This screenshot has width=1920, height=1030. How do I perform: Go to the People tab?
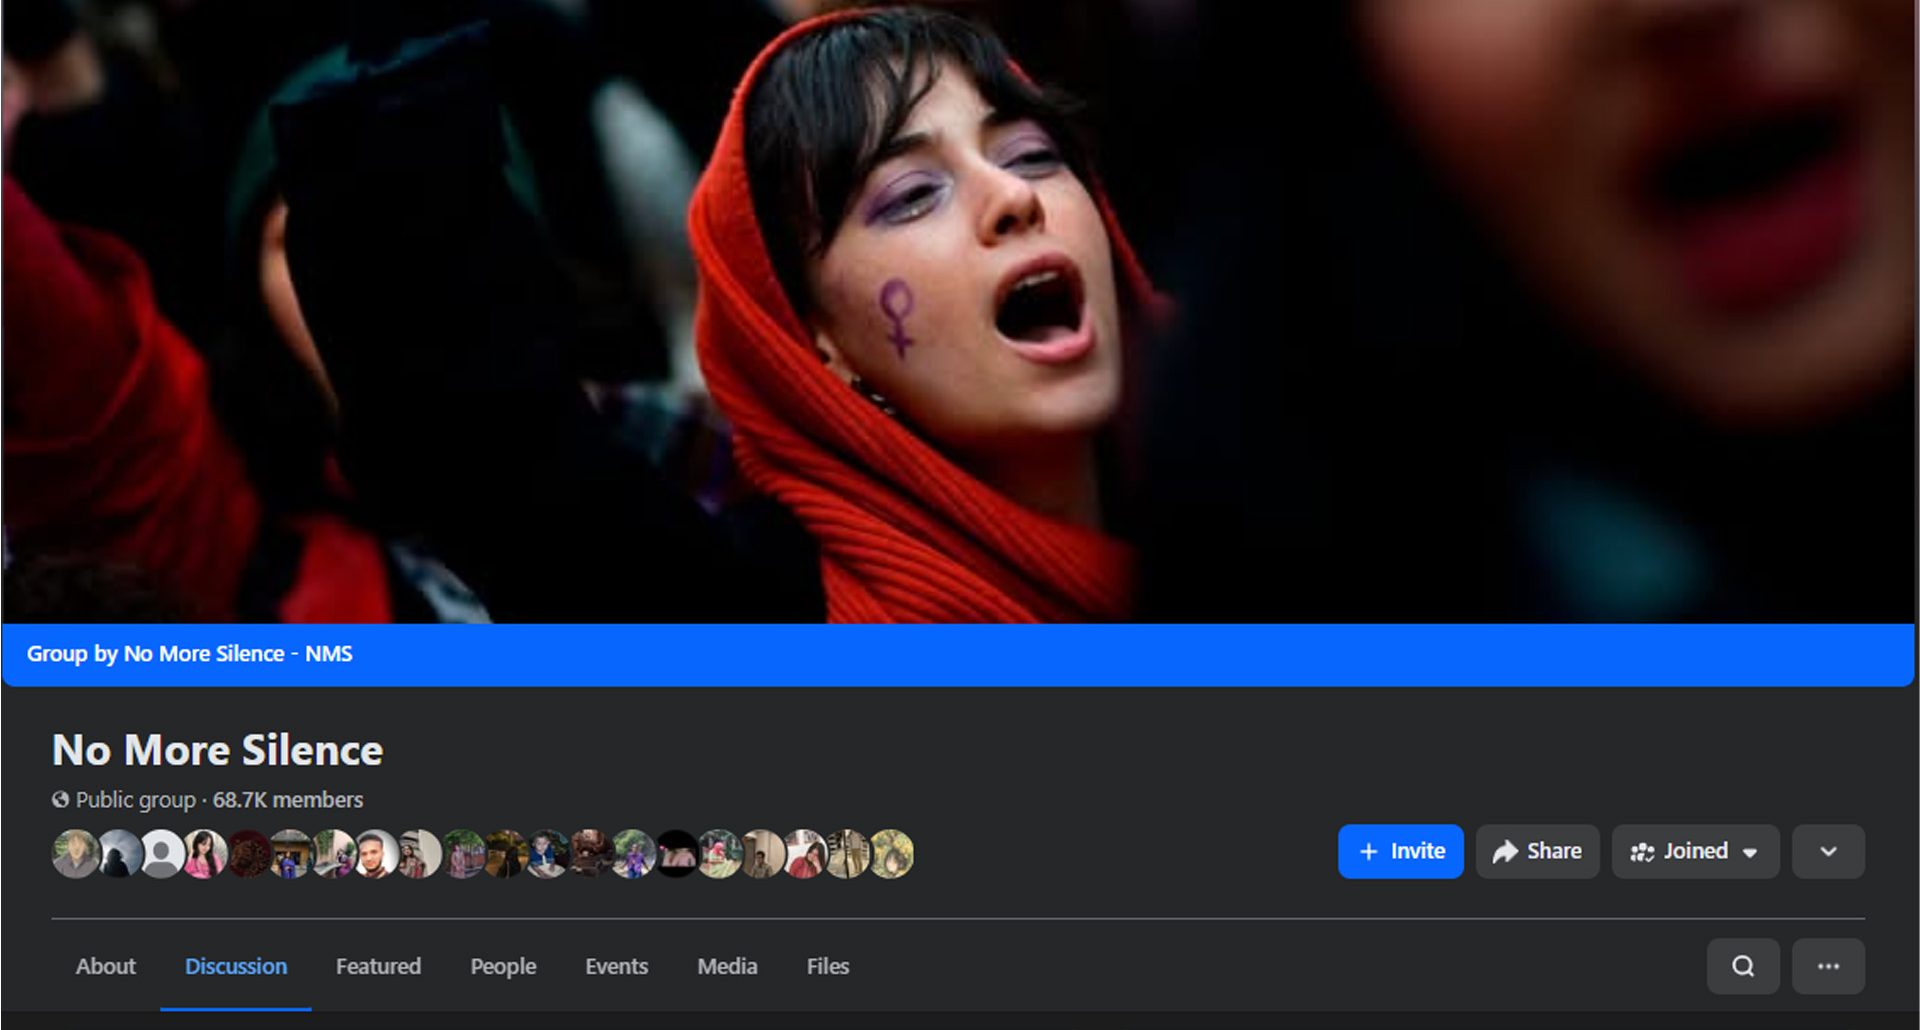click(x=503, y=966)
